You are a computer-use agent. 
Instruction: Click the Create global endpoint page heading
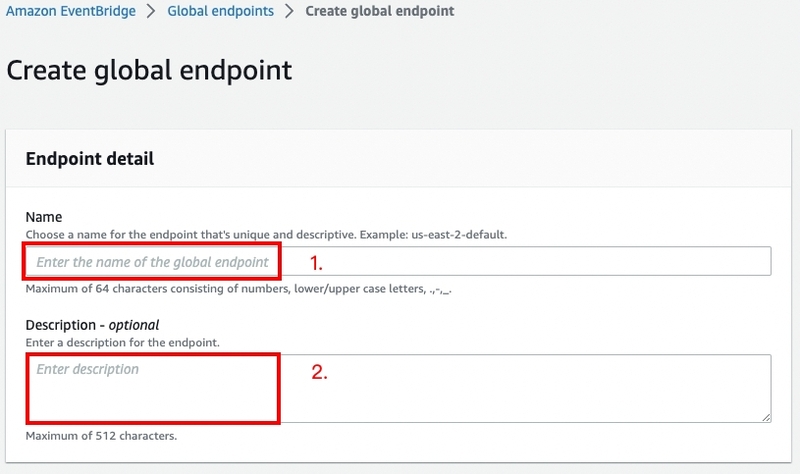click(149, 70)
